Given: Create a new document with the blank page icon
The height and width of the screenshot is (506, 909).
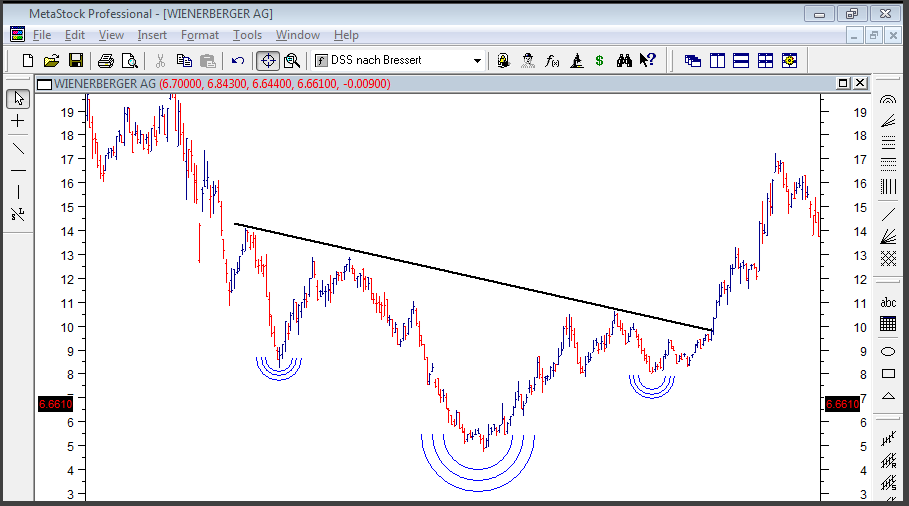Looking at the screenshot, I should (27, 60).
